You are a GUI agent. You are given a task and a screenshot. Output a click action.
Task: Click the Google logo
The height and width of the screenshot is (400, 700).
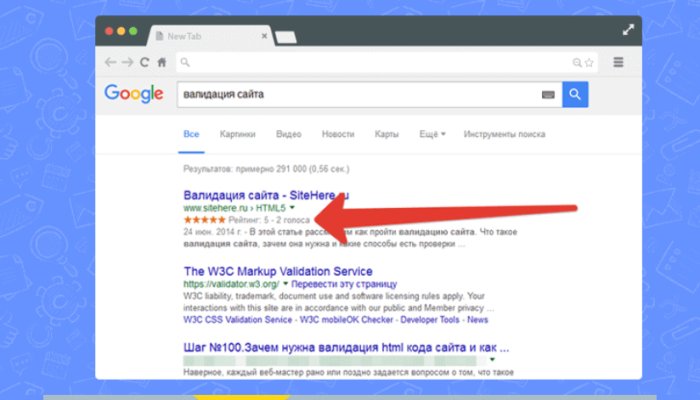coord(133,94)
